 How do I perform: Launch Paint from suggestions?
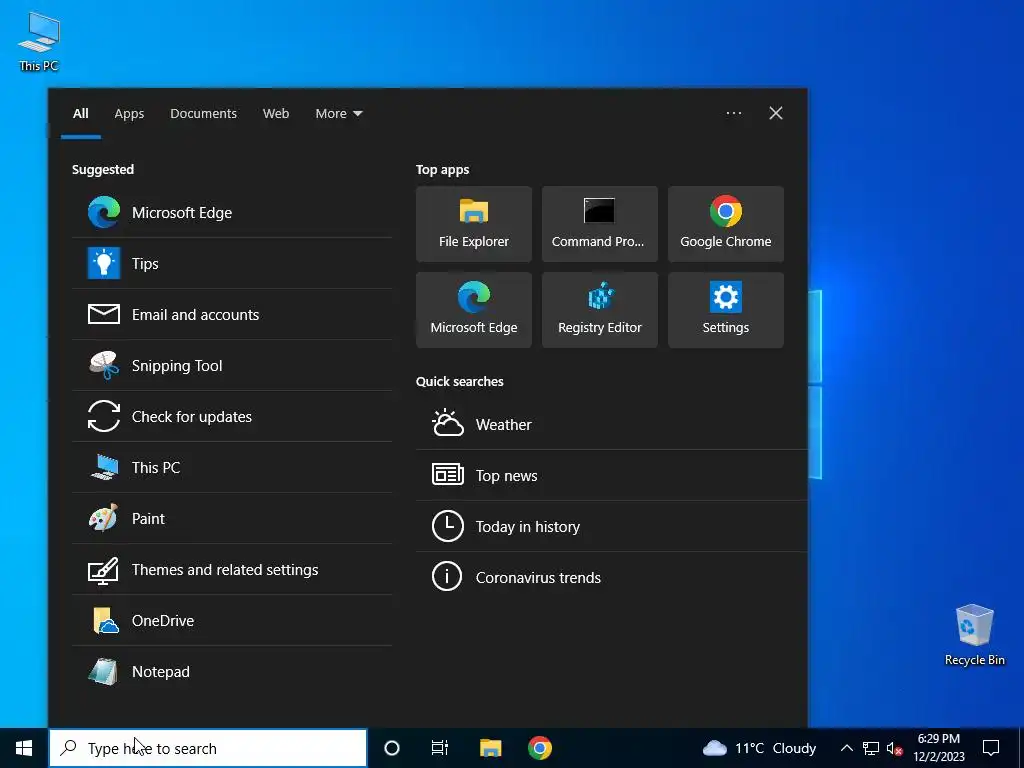[x=232, y=518]
